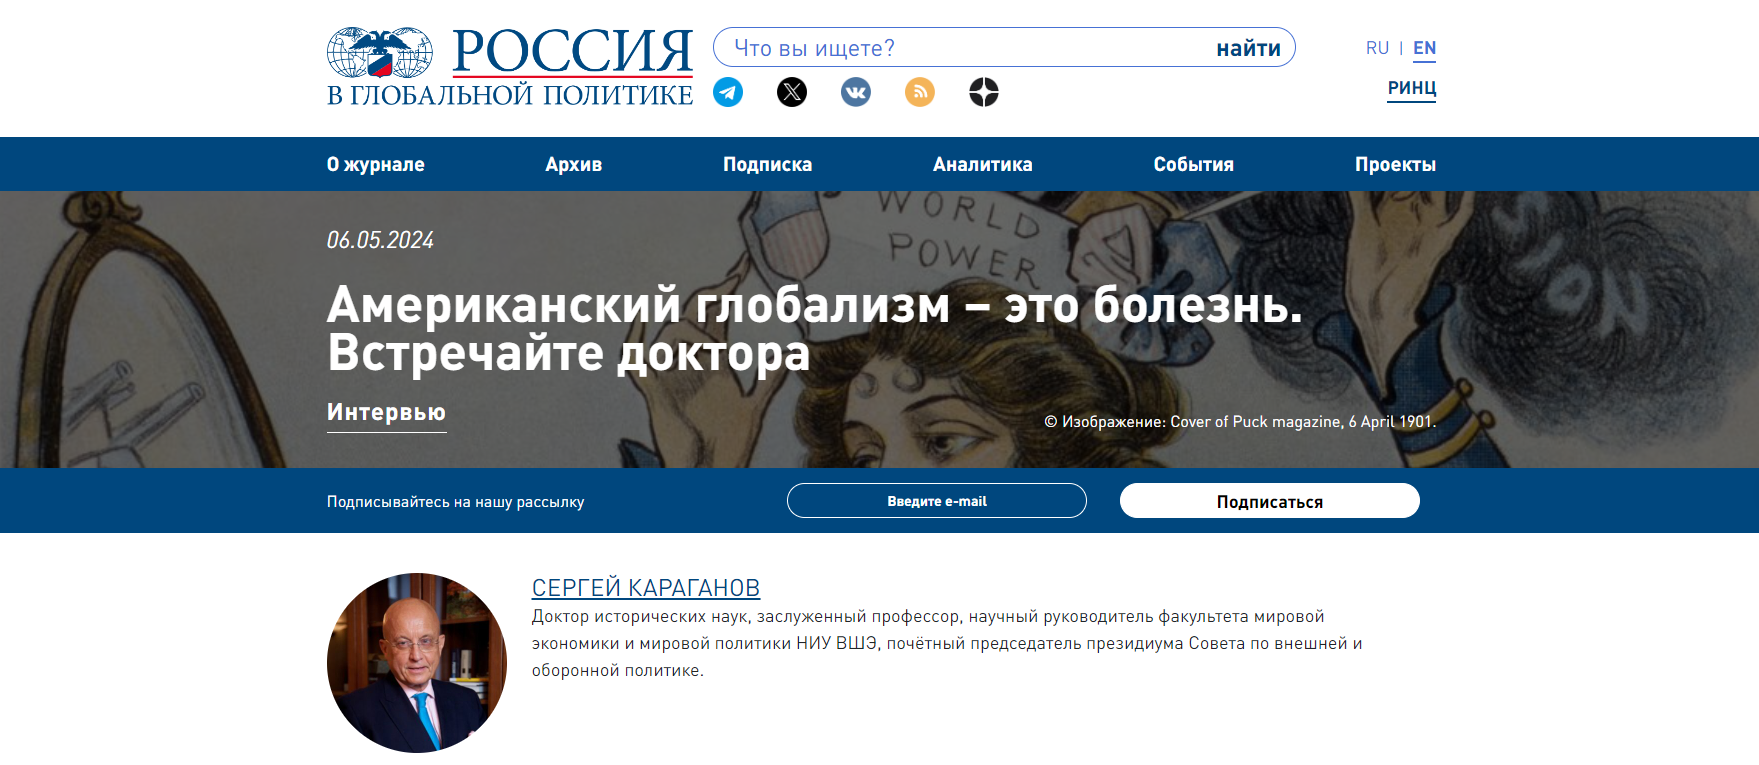Go to 'Проекты' in the navigation bar
This screenshot has width=1759, height=765.
coord(1396,164)
